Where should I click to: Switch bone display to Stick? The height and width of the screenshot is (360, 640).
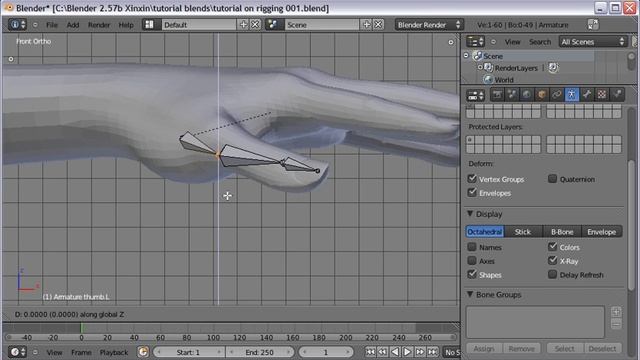click(523, 231)
